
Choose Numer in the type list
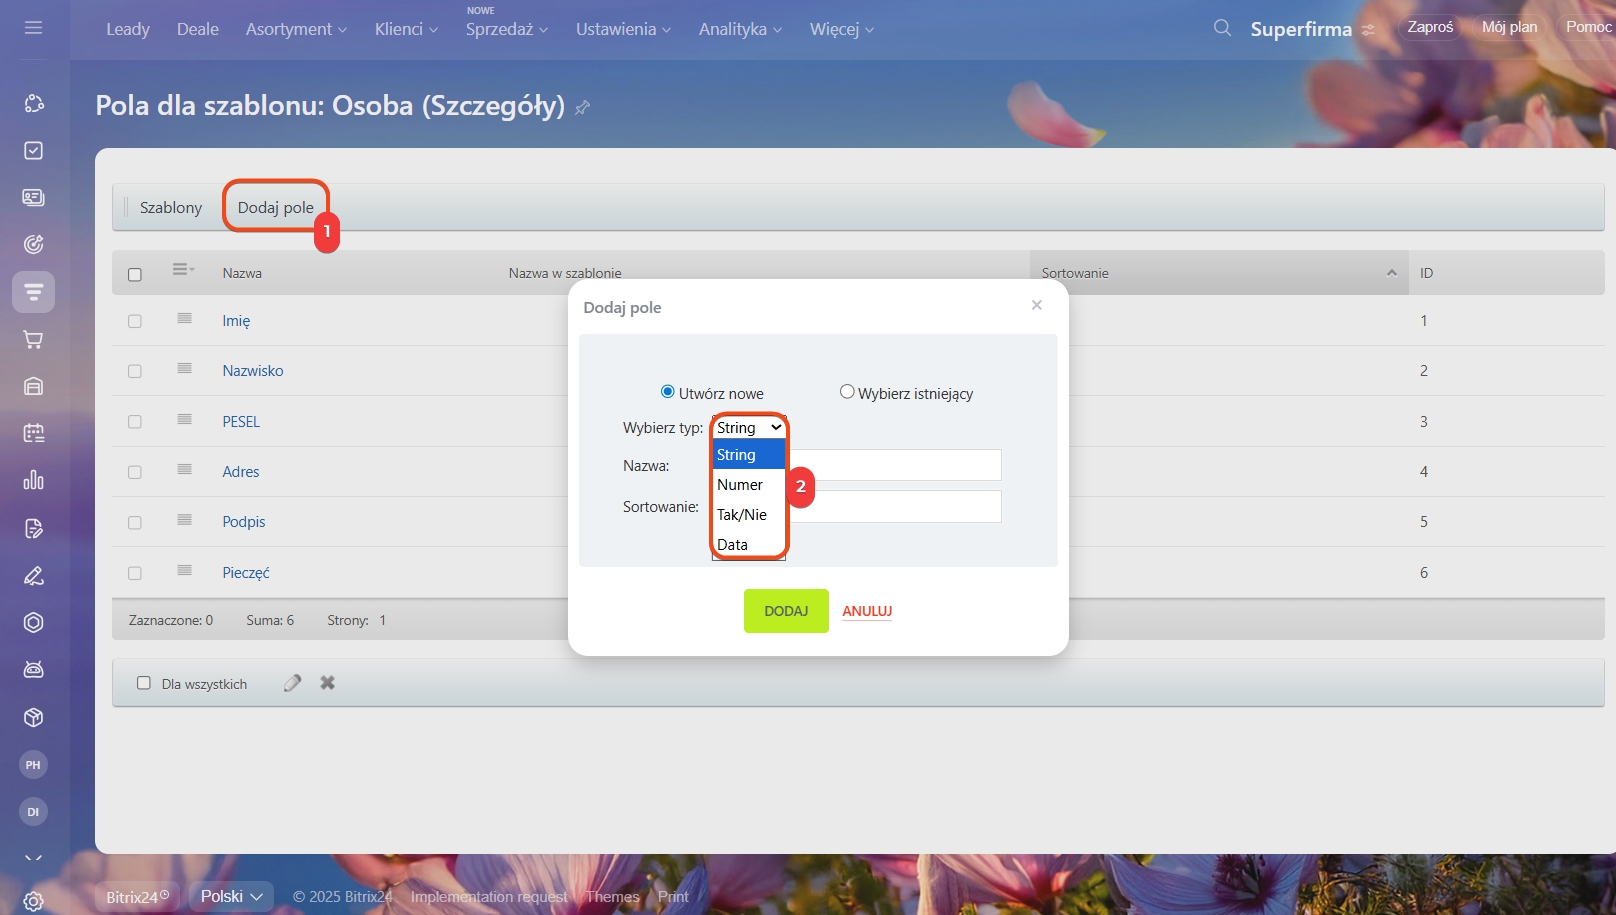point(749,484)
